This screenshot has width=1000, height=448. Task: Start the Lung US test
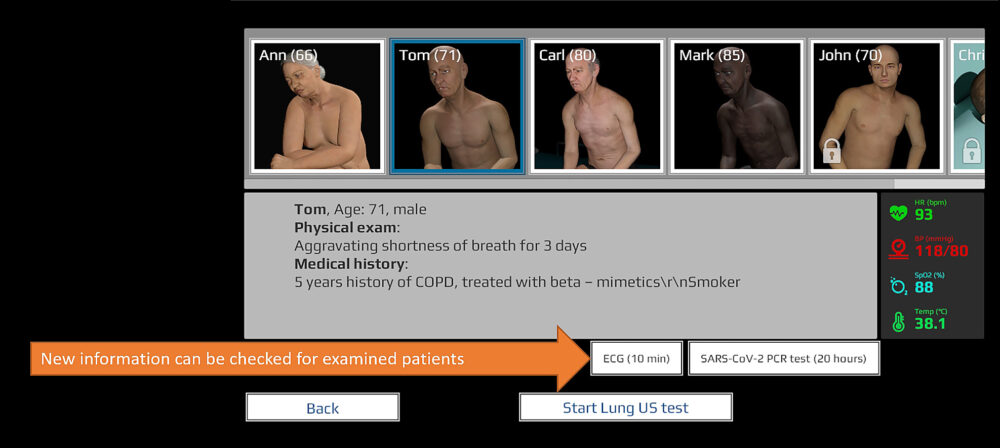(625, 407)
